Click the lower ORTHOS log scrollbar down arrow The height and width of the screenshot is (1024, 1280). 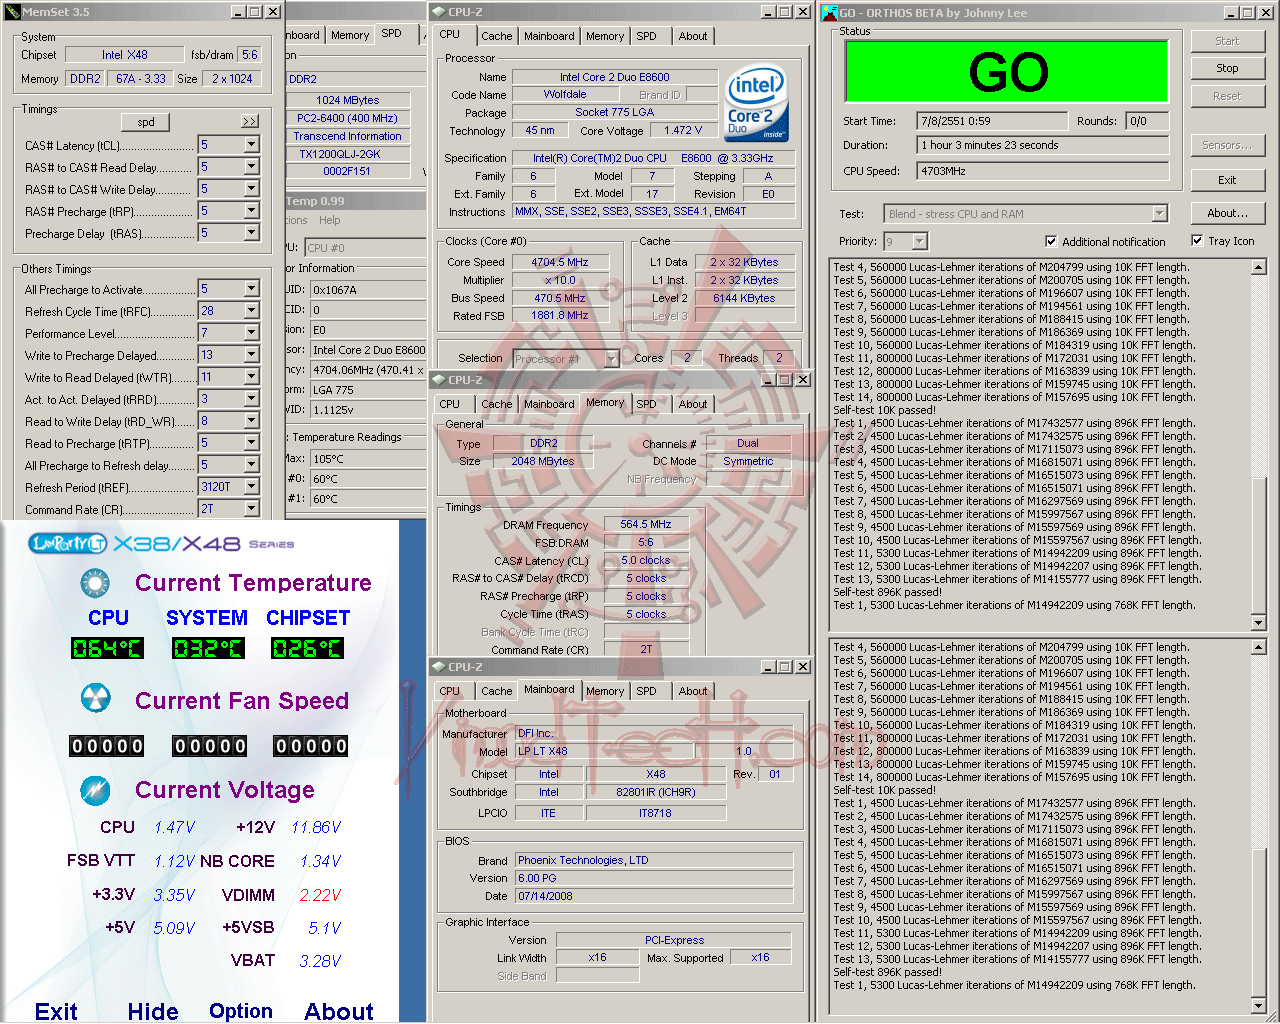pos(1258,1004)
